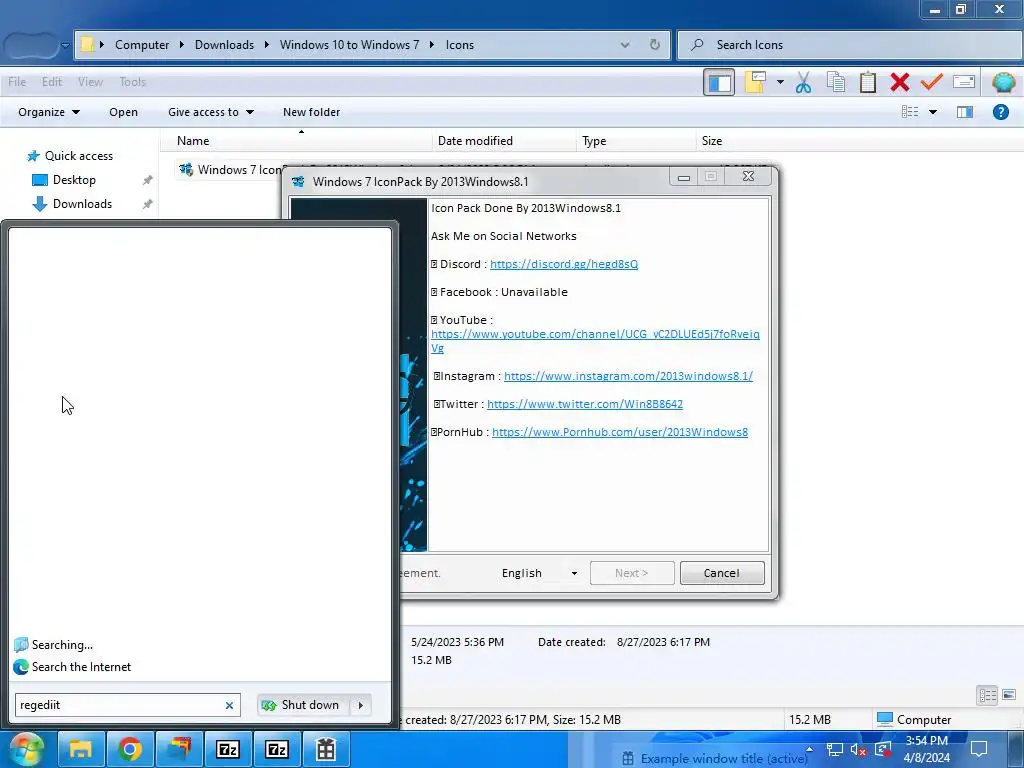Open the notification center icon
This screenshot has width=1024, height=768.
point(978,749)
